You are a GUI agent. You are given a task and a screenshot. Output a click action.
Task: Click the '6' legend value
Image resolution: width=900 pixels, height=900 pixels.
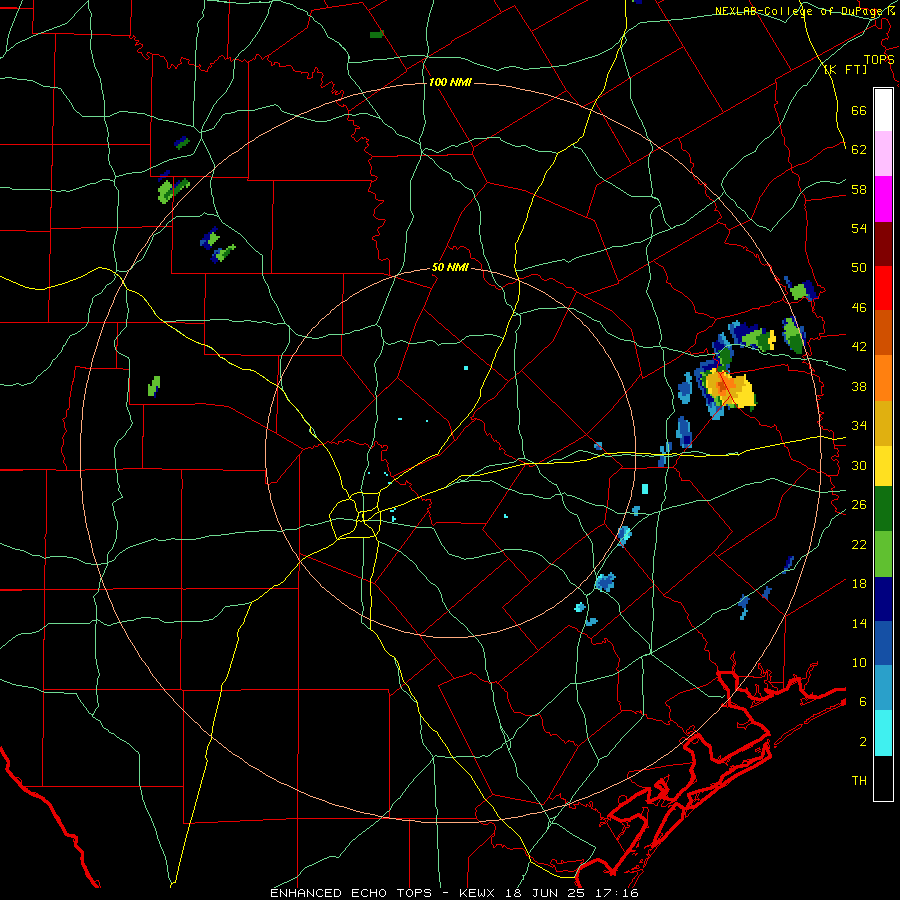[863, 702]
